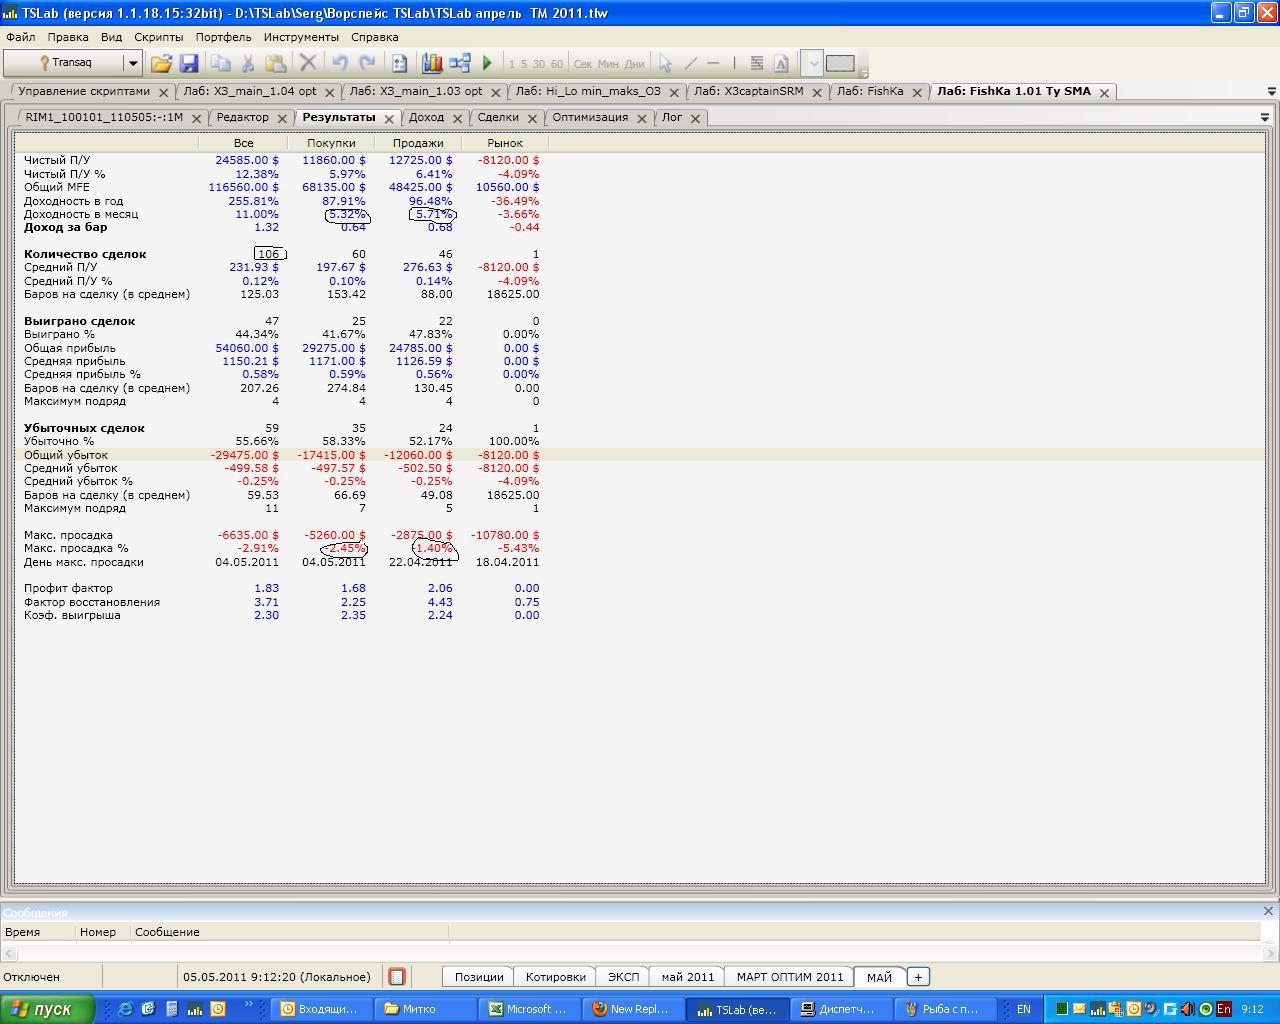Screen dimensions: 1280x1024
Task: Click the script diagram icon next to the play button
Action: click(x=460, y=63)
